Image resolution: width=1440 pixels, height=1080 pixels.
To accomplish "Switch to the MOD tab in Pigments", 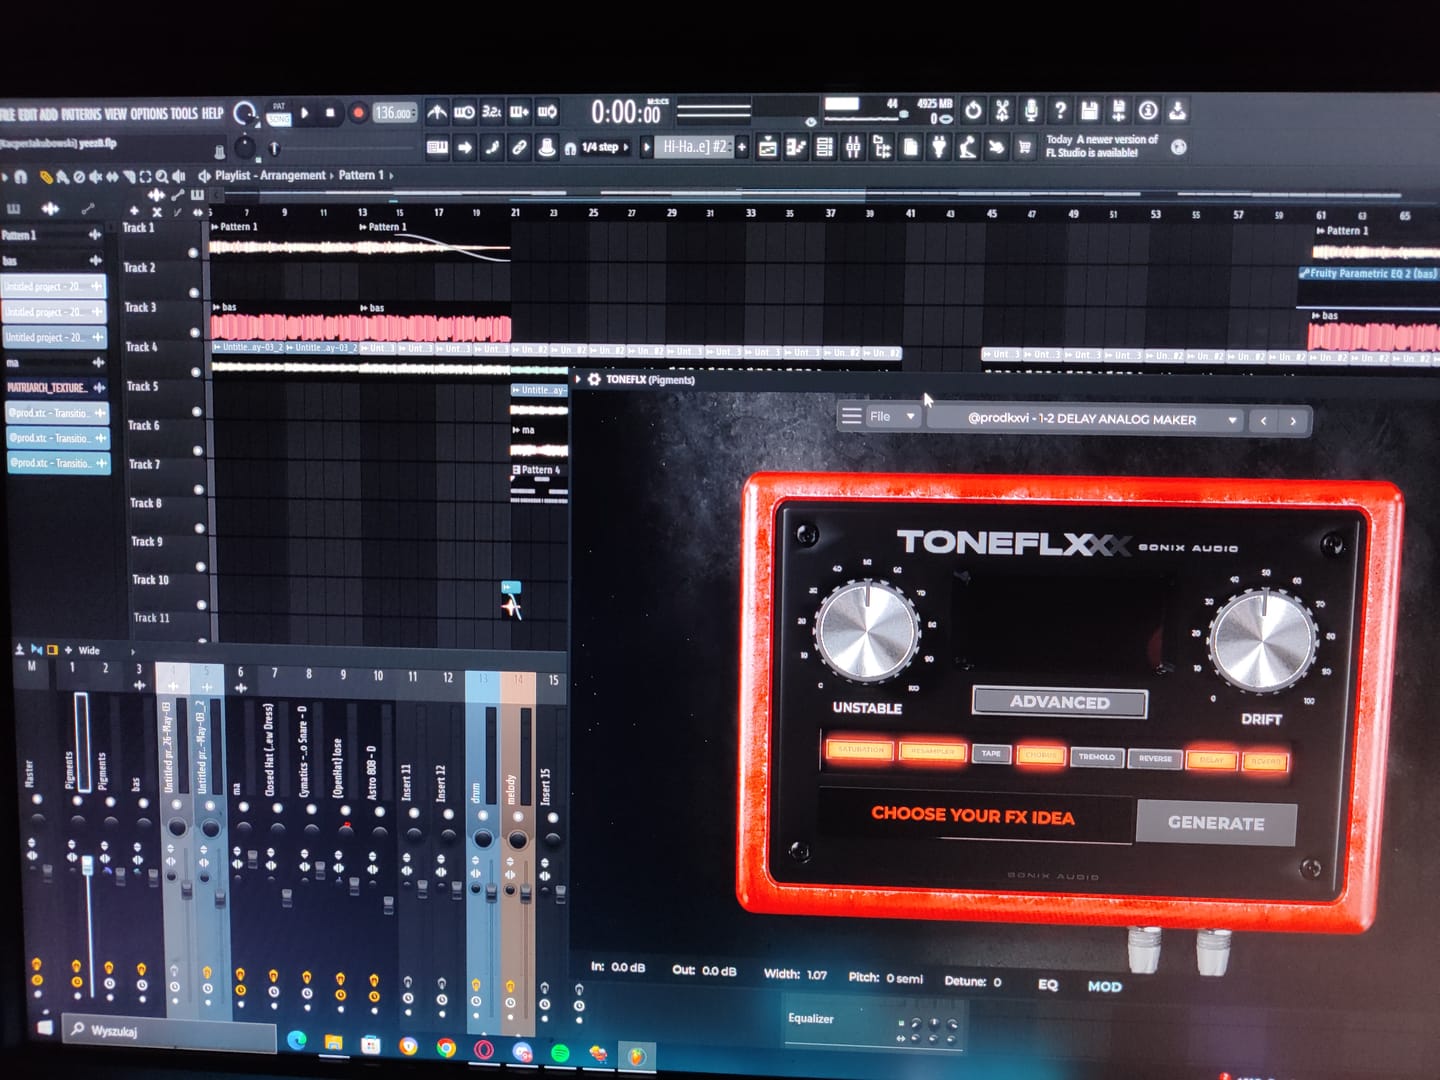I will 1104,986.
